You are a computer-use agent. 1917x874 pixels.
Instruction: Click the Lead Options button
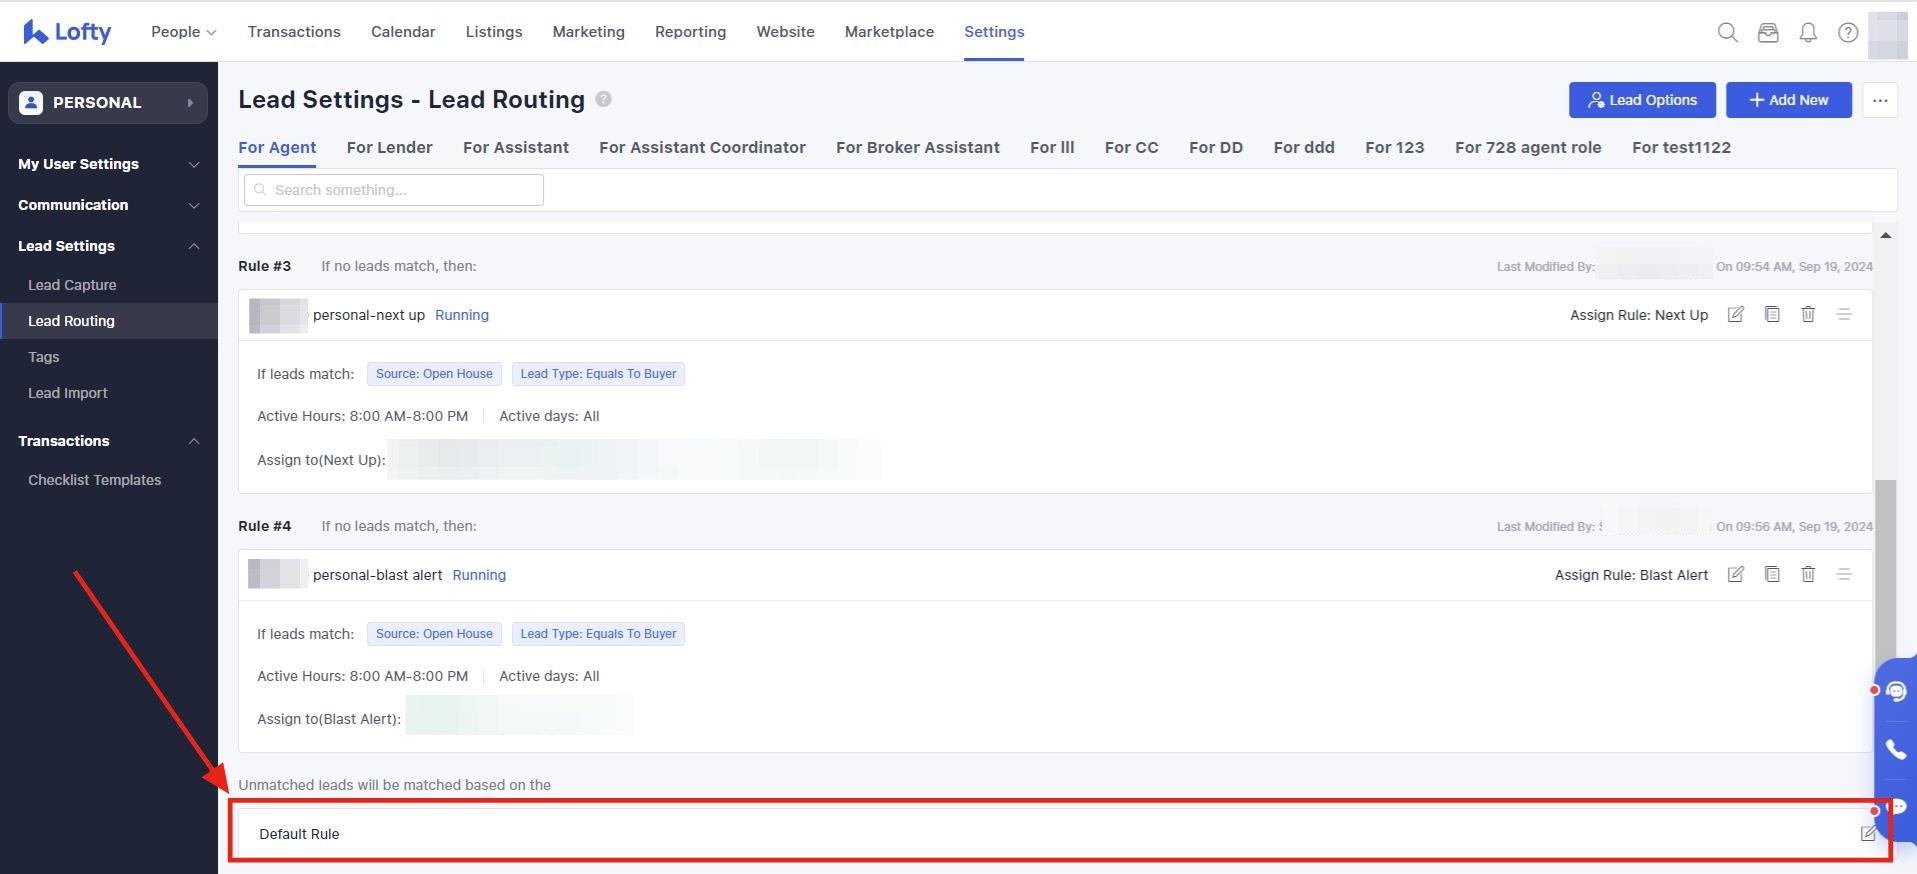coord(1642,100)
